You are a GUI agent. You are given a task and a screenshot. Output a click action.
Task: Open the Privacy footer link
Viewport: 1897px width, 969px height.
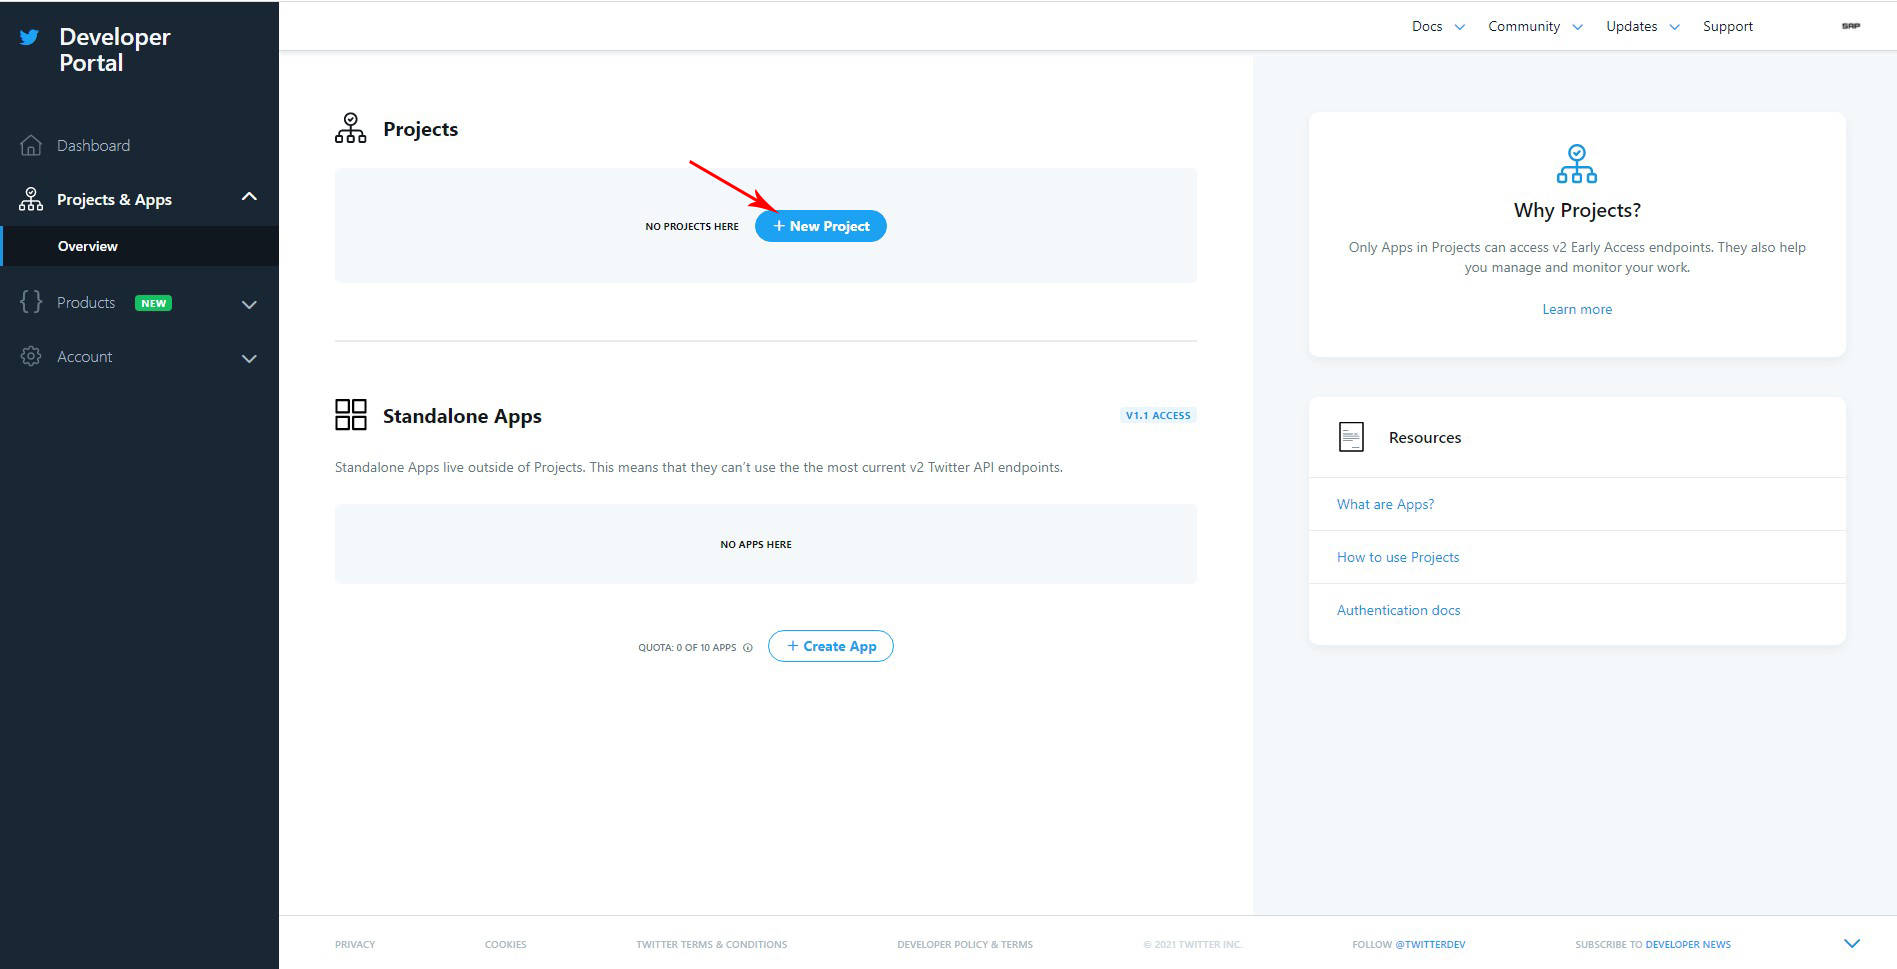[355, 944]
